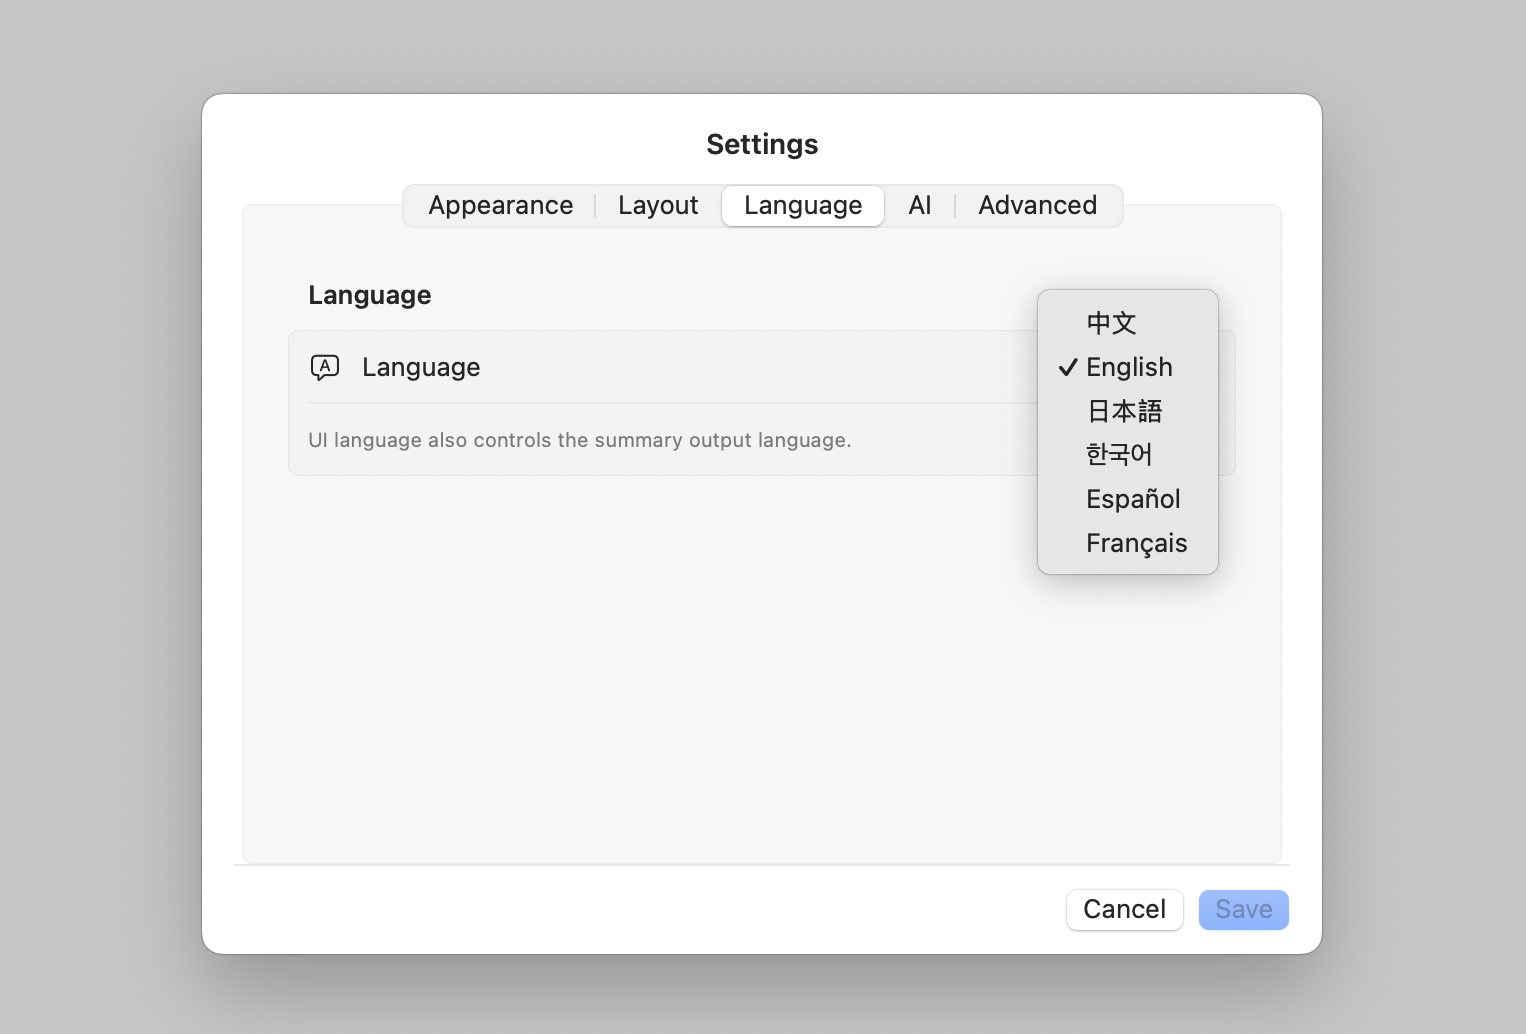1526x1034 pixels.
Task: Click the Language row label
Action: (x=421, y=367)
